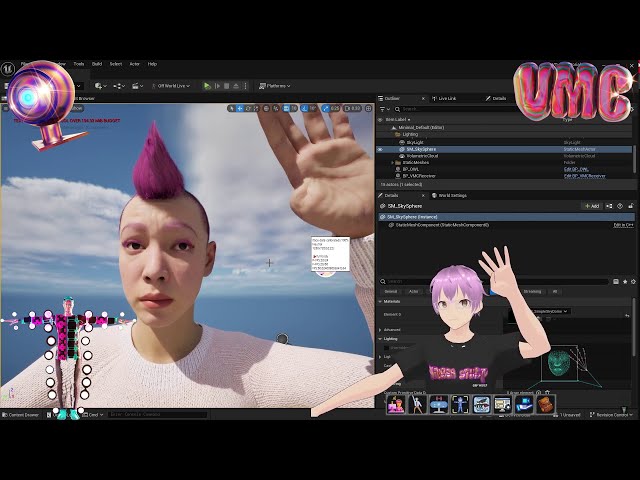Select the General filter in Details

tap(391, 291)
